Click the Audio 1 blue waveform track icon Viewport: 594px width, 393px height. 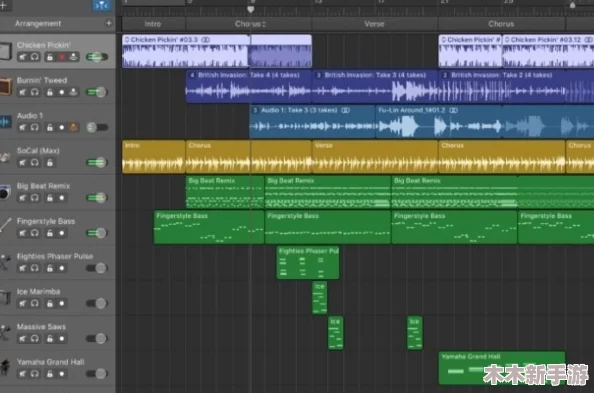(6, 122)
